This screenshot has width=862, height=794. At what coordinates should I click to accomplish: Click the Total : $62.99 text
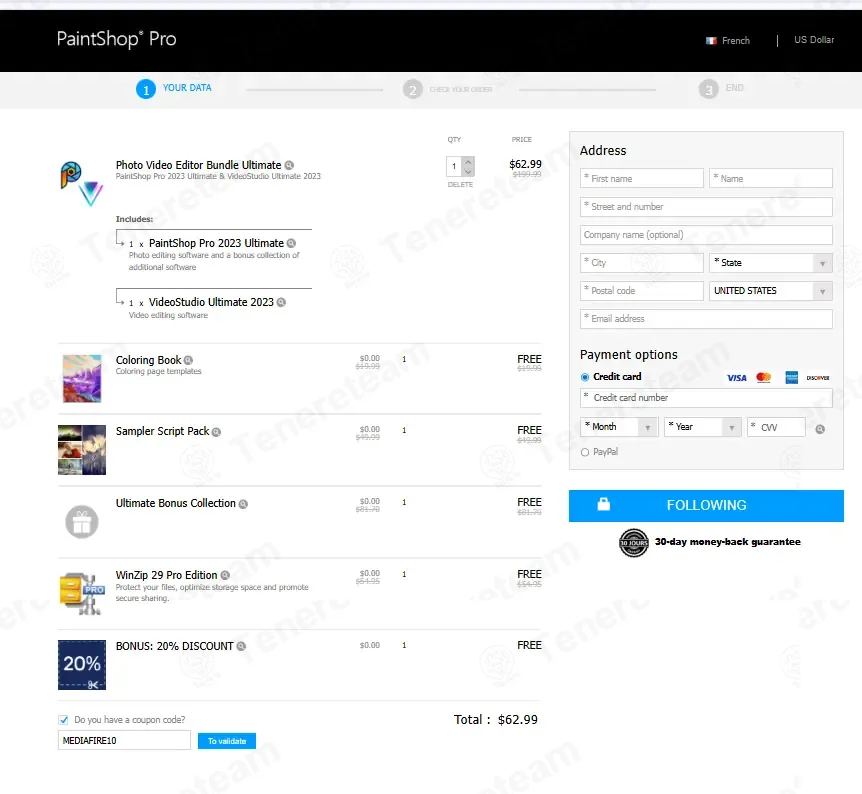point(495,720)
